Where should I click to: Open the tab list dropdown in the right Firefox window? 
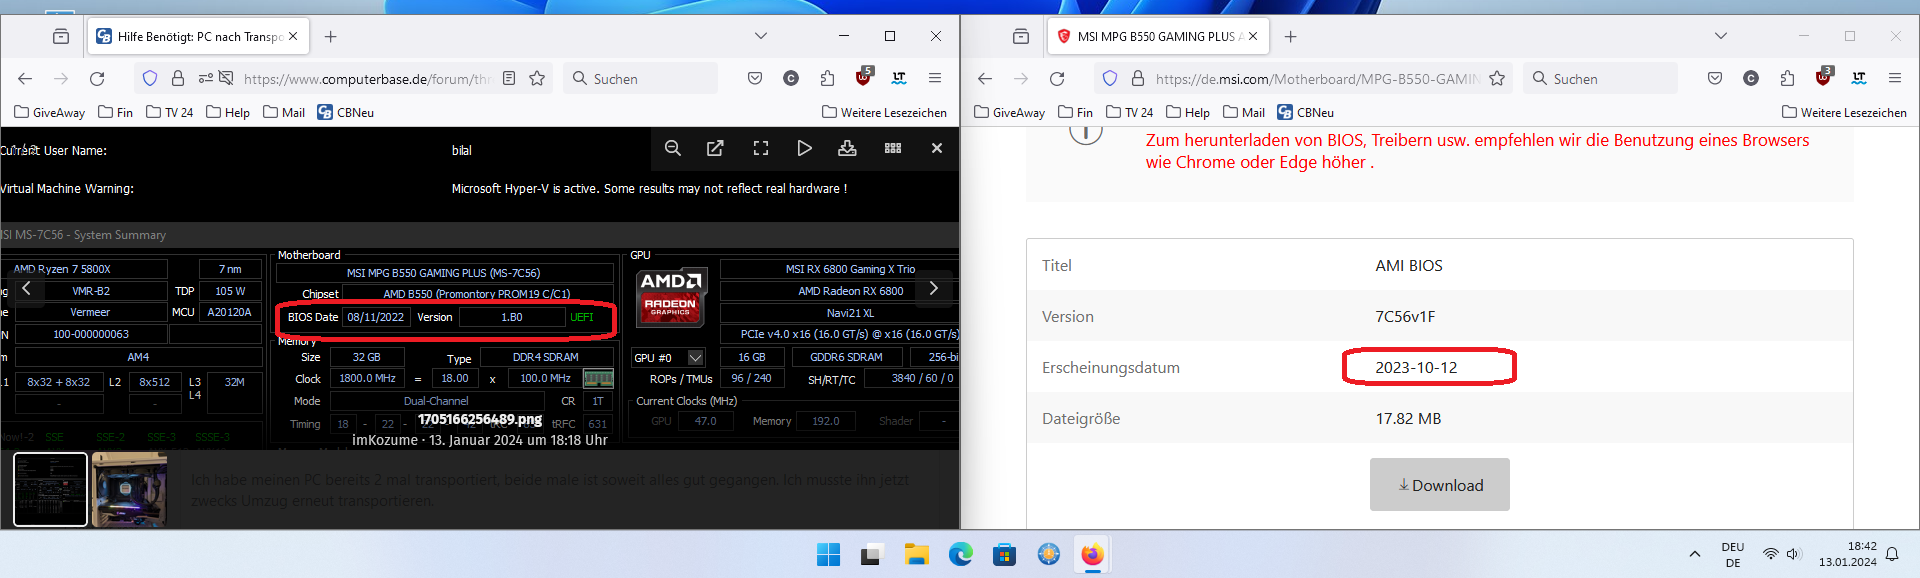coord(1720,36)
